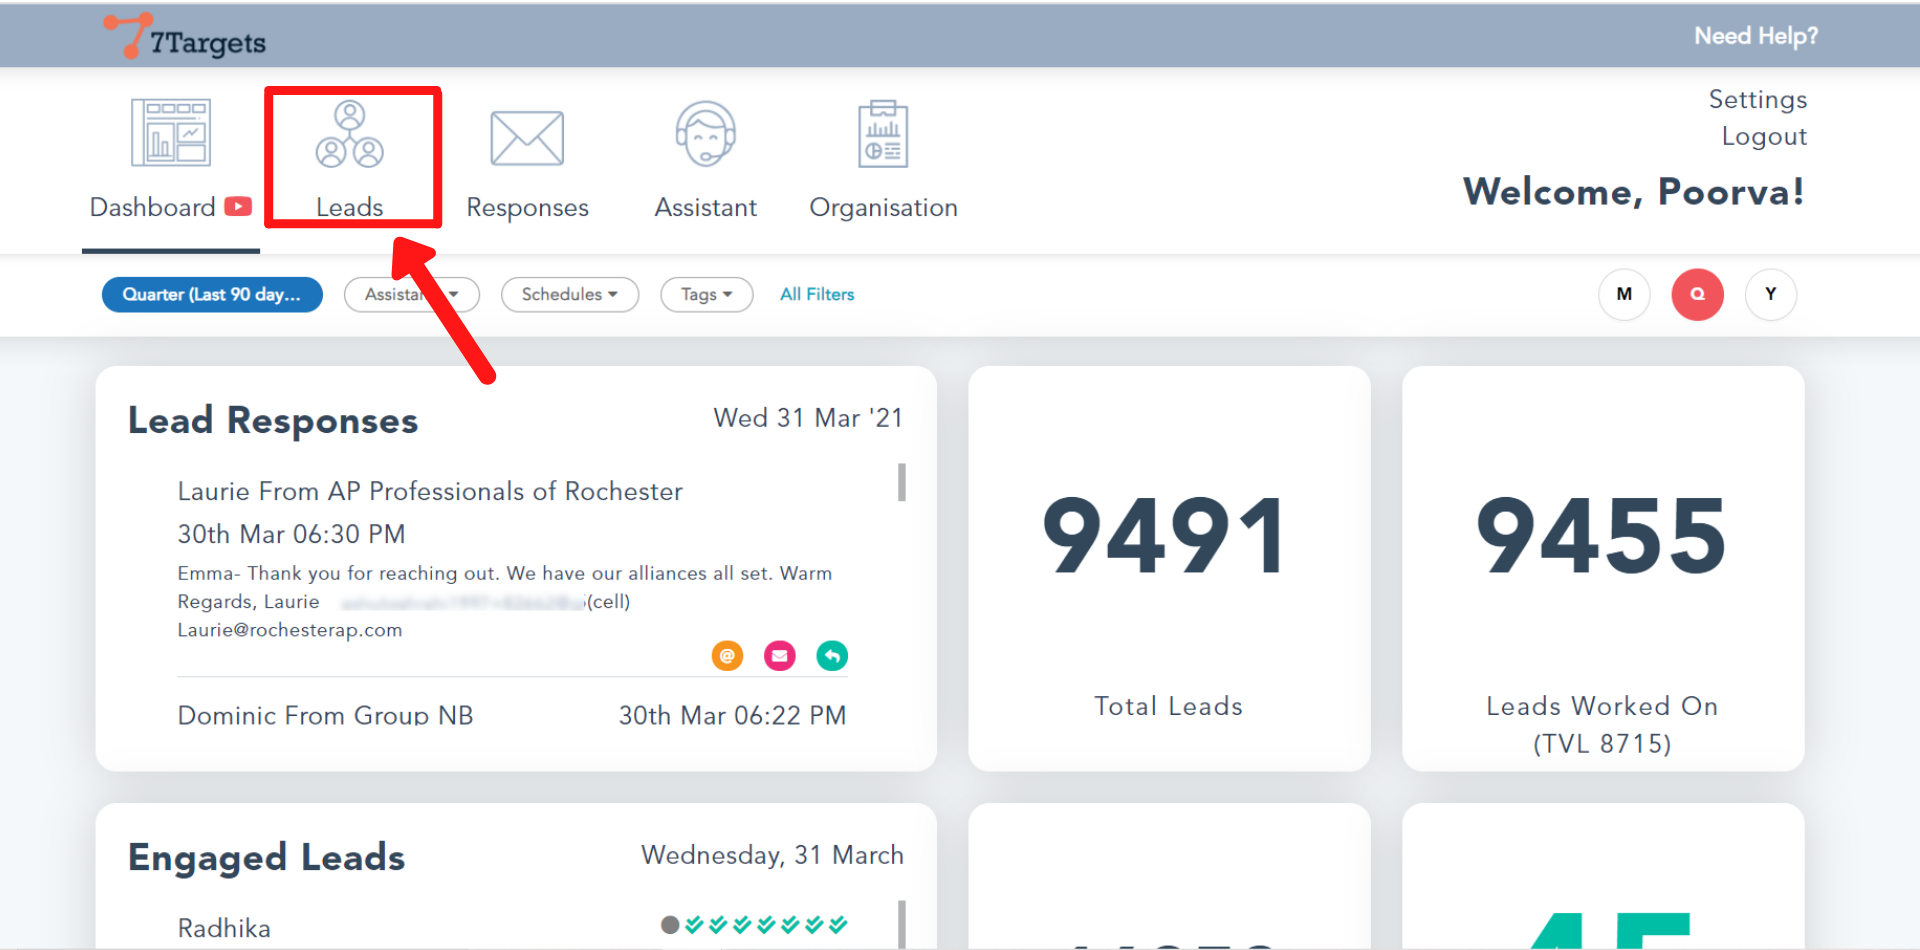
Task: Click the pink envelope icon on Laurie's response
Action: (780, 656)
